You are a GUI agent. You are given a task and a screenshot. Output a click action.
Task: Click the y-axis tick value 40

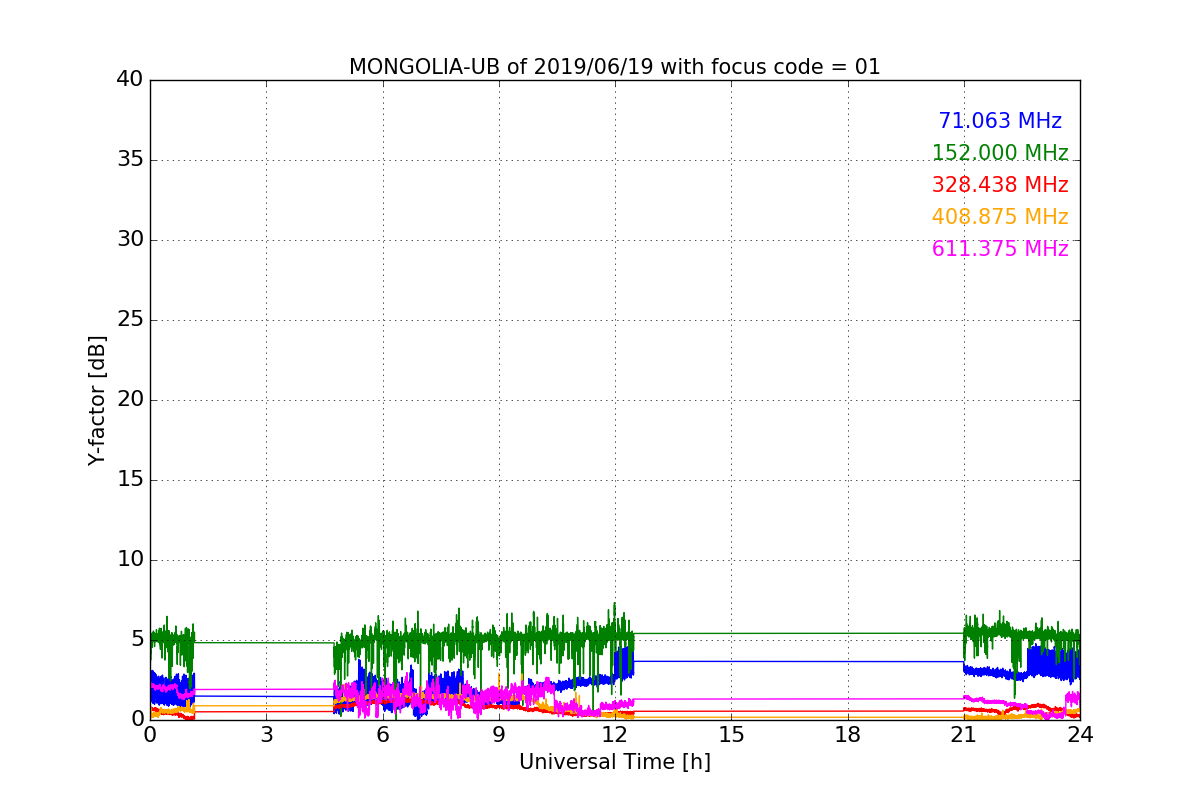pyautogui.click(x=130, y=80)
